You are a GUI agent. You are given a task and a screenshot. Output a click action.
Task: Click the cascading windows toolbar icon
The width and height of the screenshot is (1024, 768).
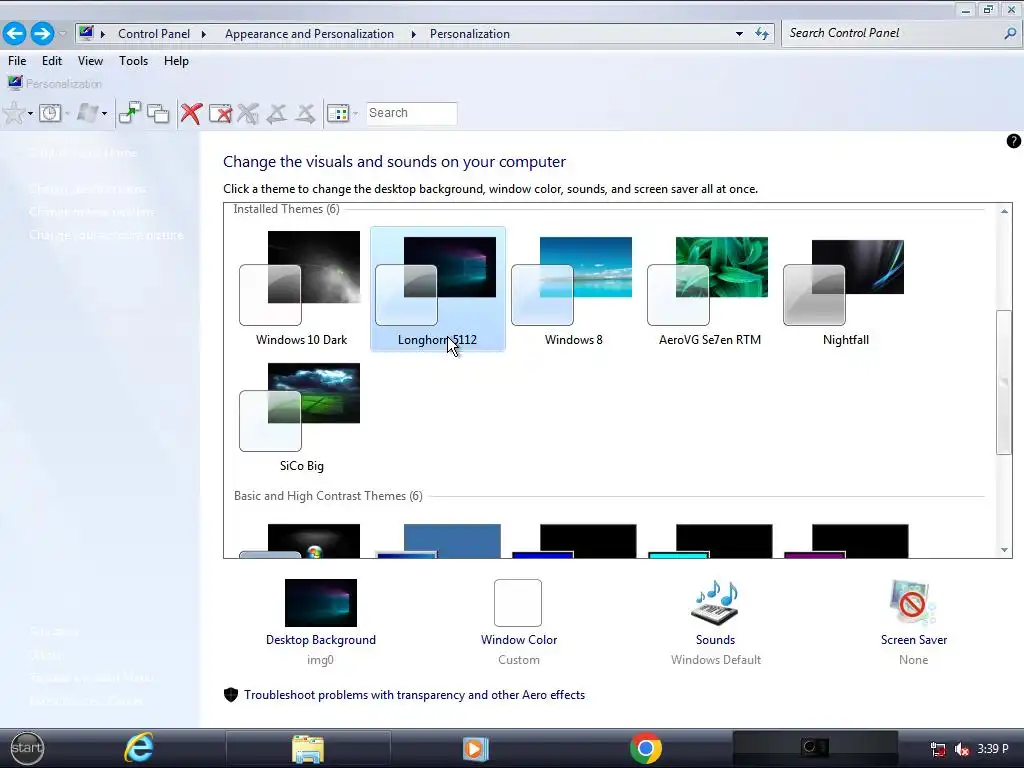click(158, 113)
